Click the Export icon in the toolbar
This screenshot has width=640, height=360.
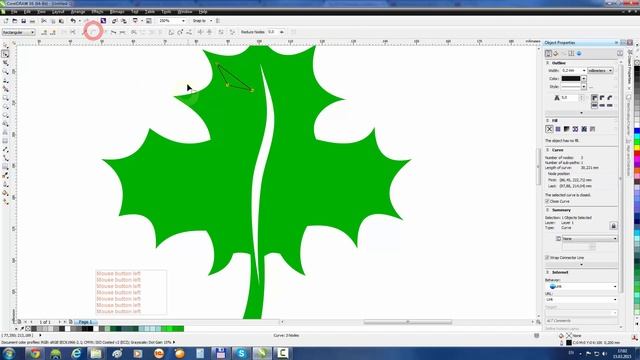123,21
